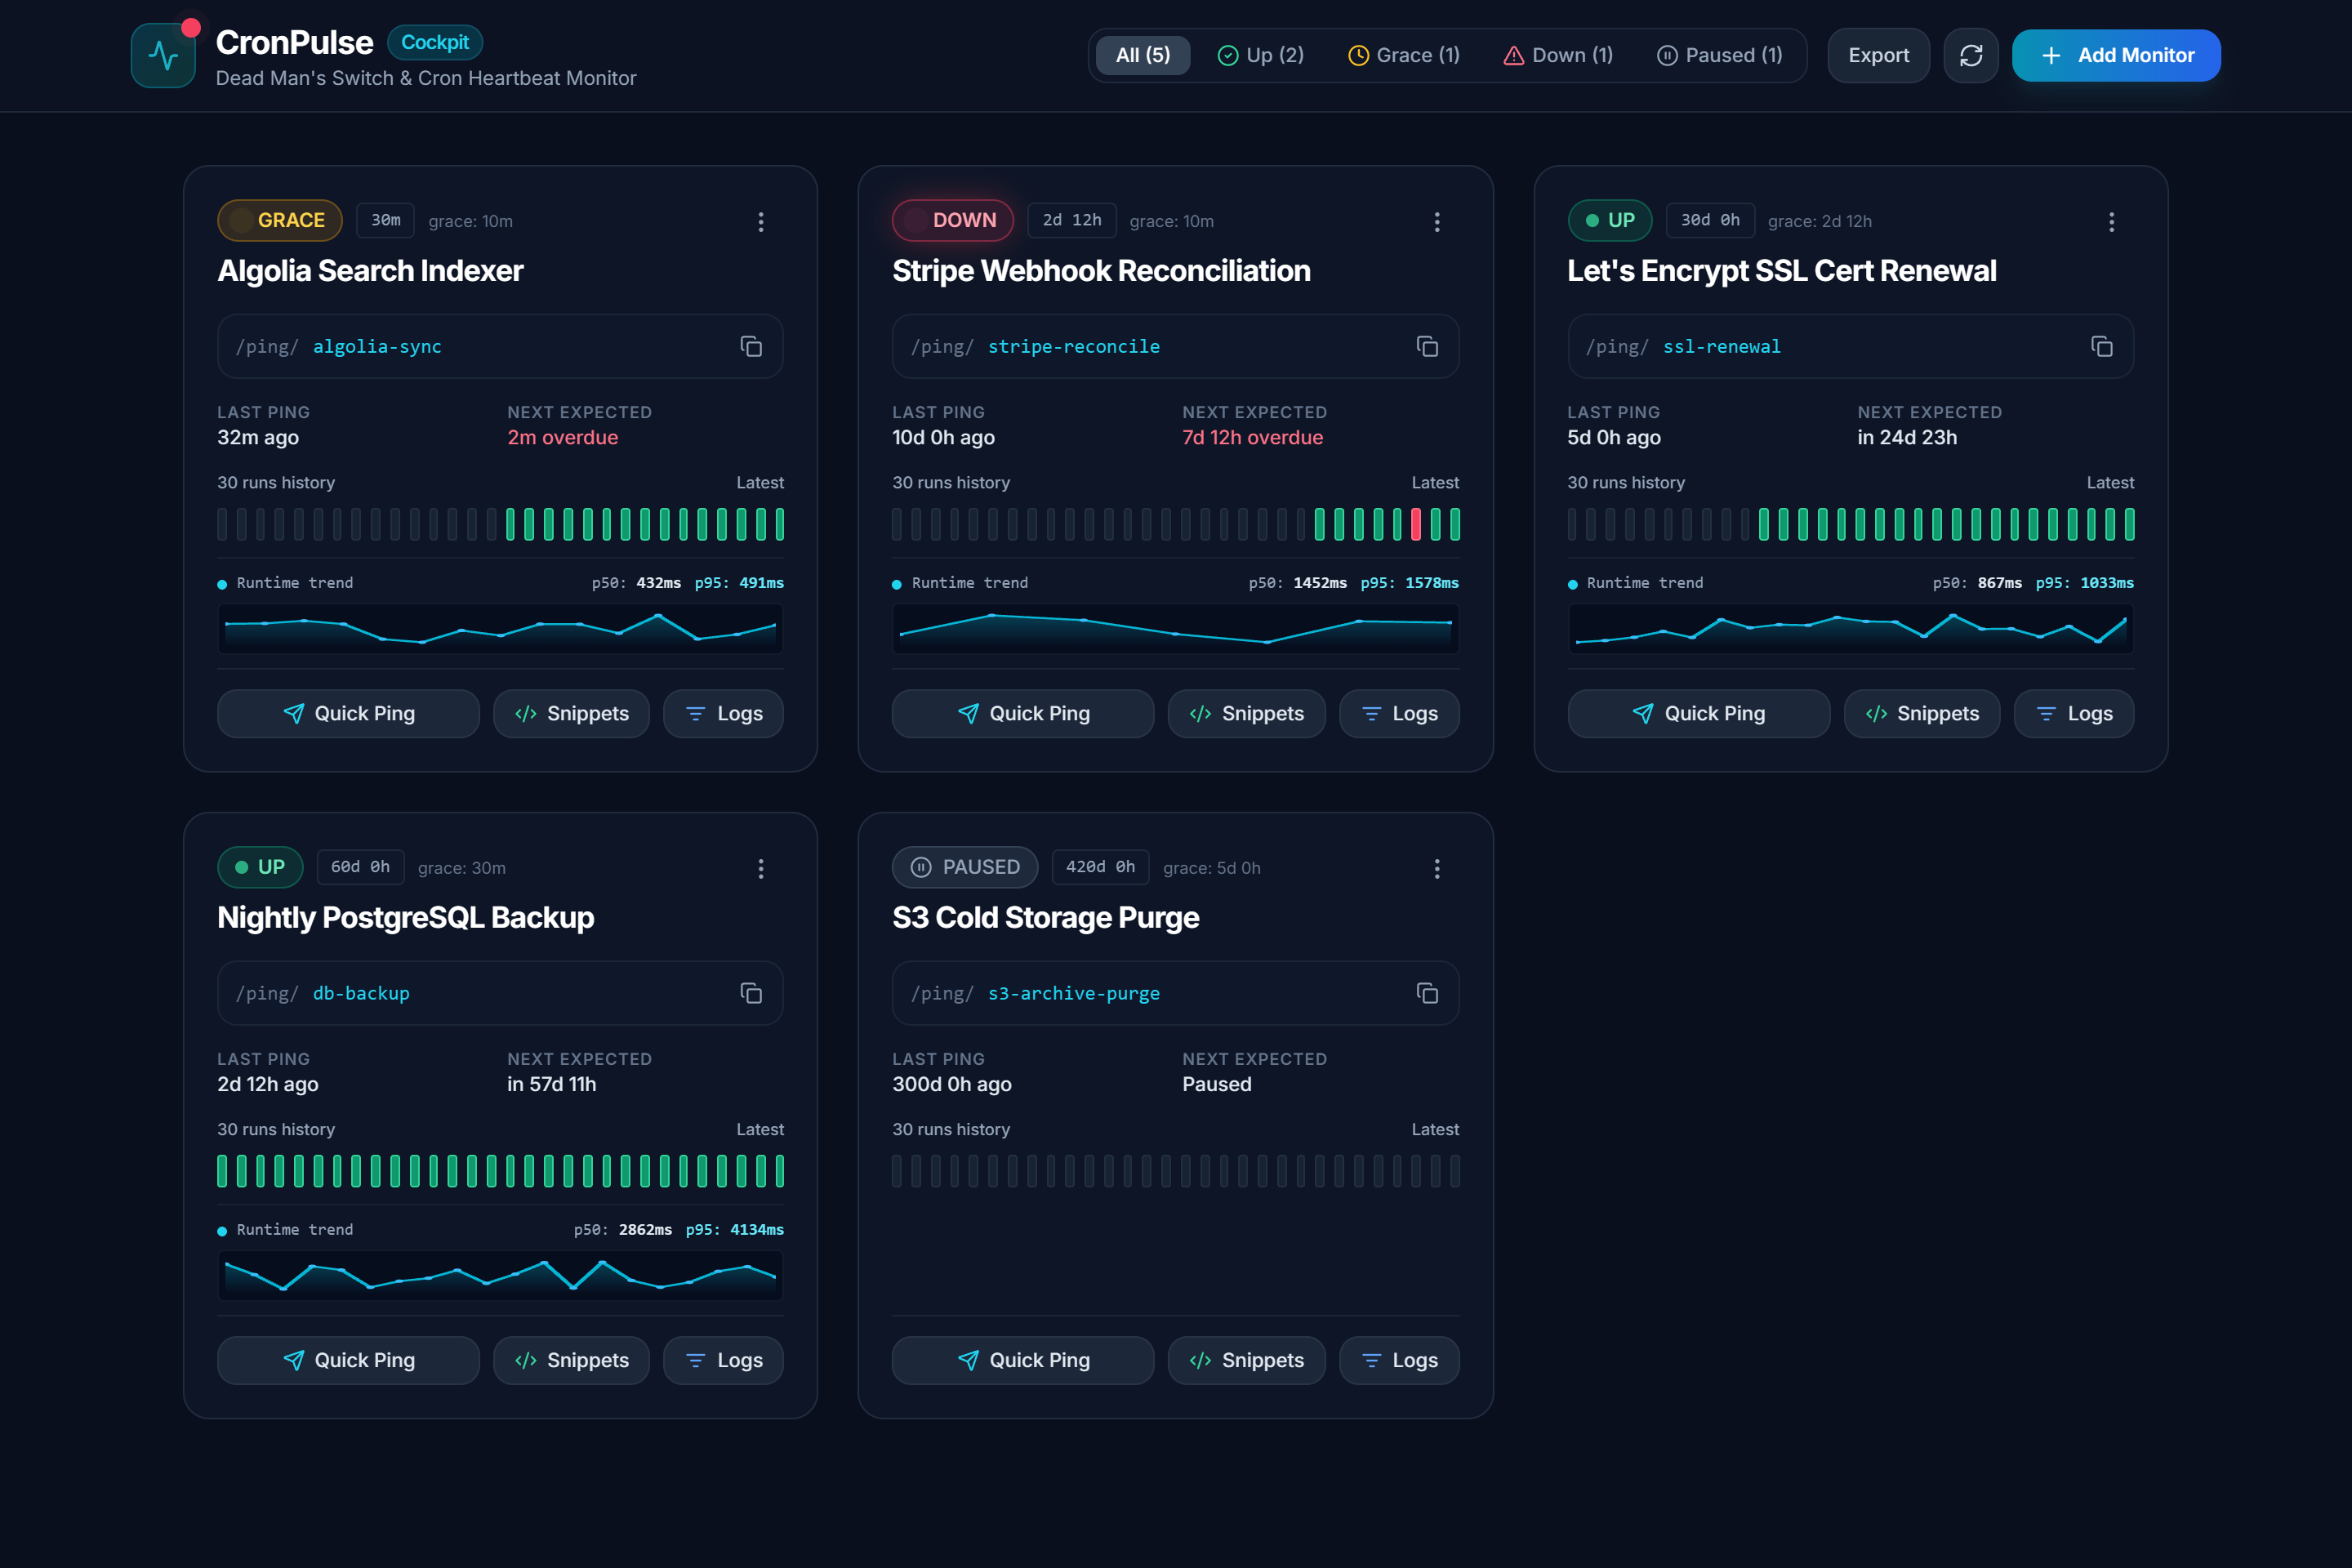Open Snippets for SSL Cert Renewal

(x=1921, y=713)
